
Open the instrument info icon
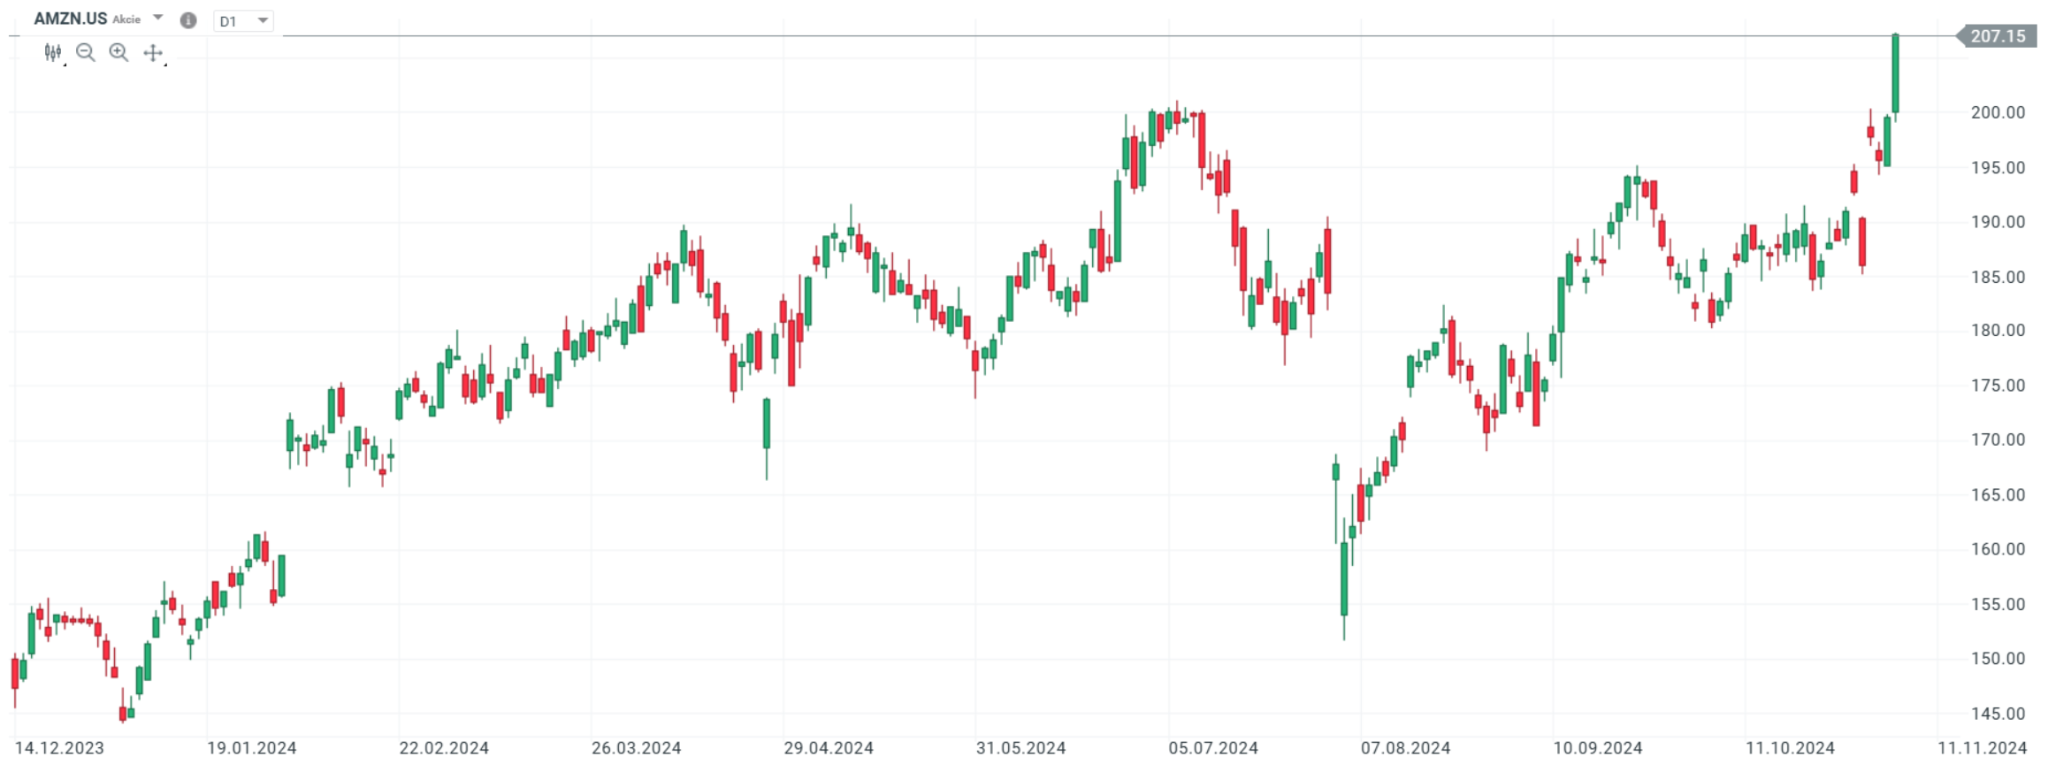[x=188, y=20]
